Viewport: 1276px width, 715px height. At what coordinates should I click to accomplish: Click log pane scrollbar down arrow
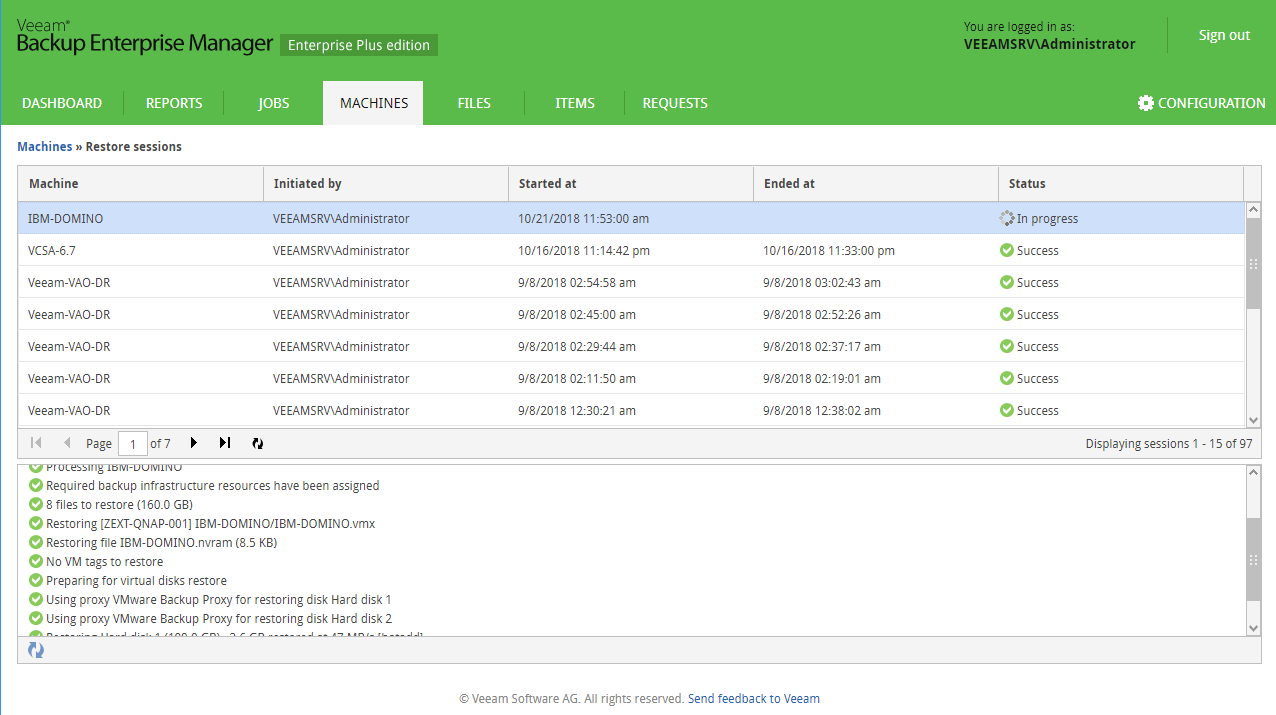[x=1254, y=627]
